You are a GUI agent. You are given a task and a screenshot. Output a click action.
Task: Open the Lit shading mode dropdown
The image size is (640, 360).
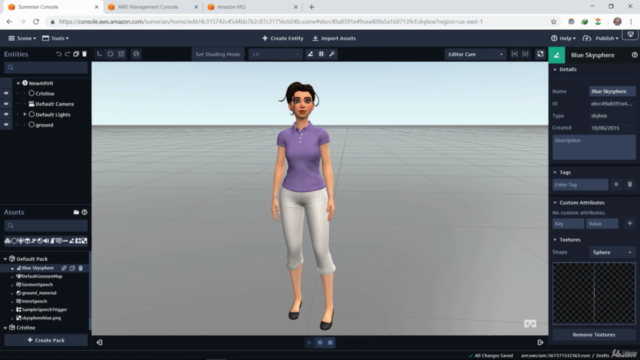[x=276, y=54]
